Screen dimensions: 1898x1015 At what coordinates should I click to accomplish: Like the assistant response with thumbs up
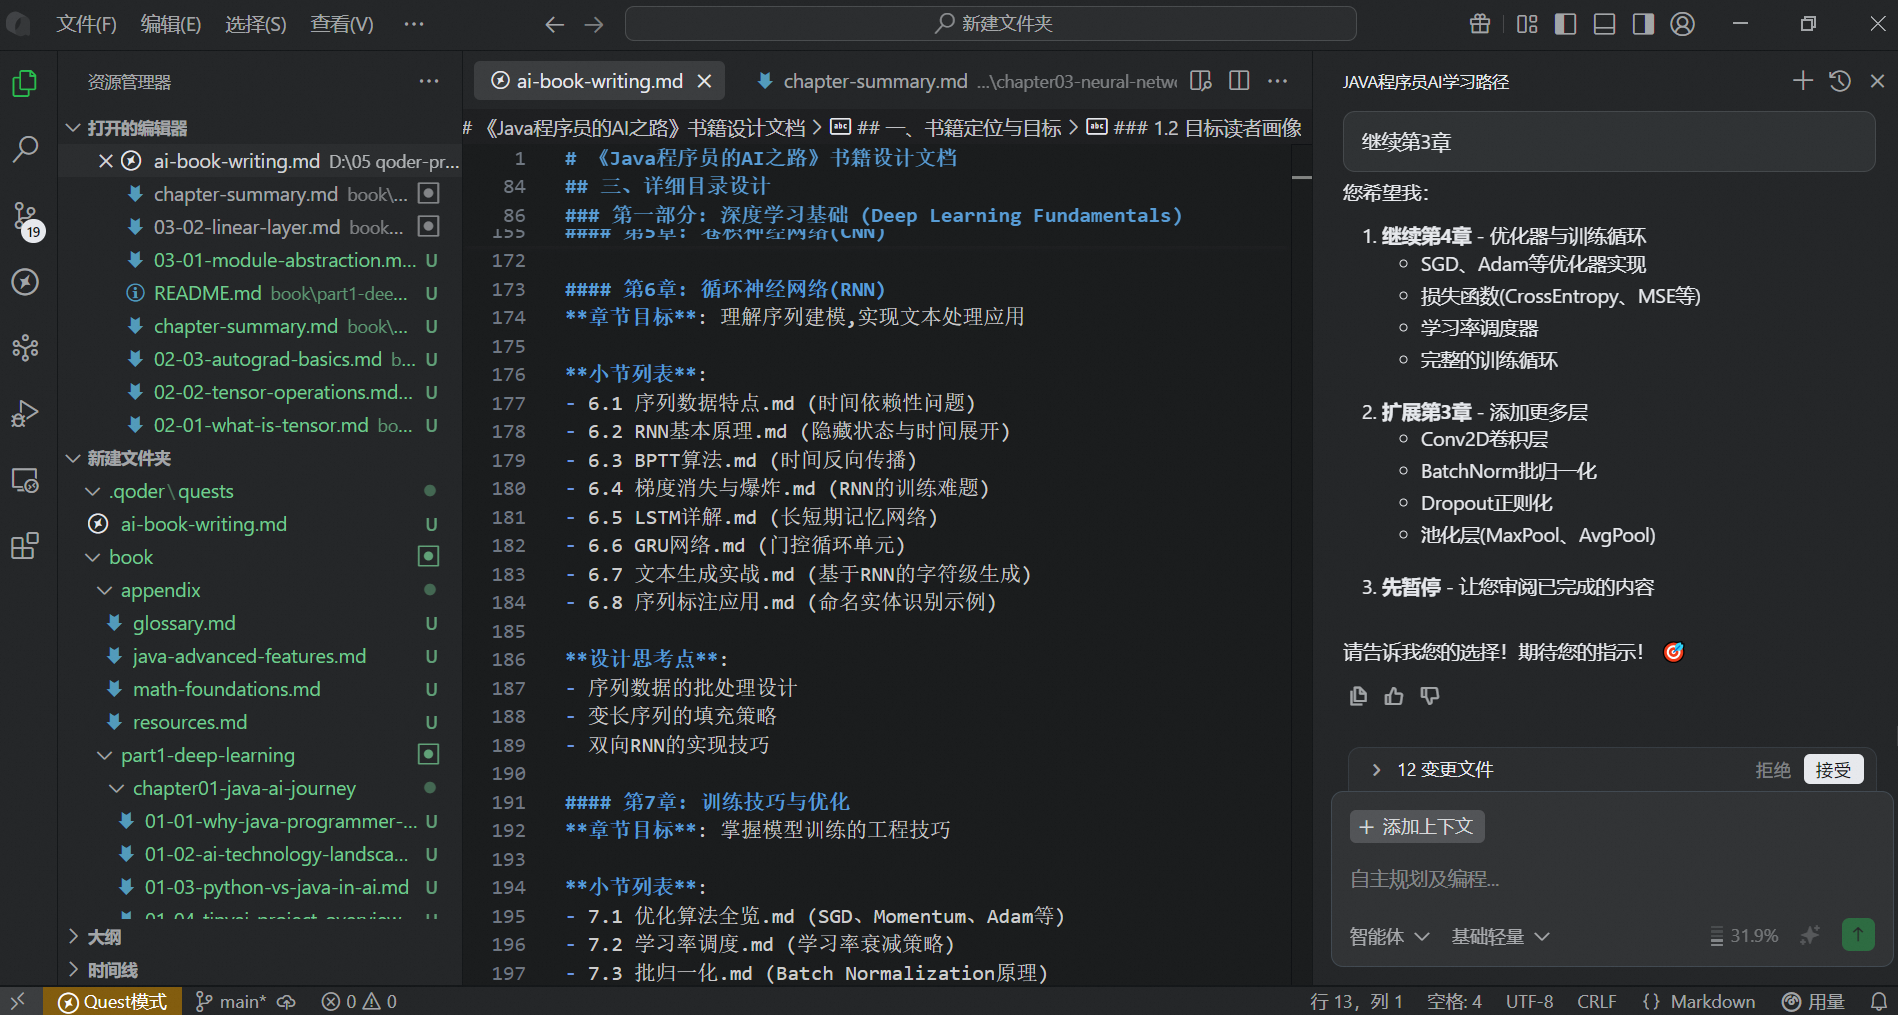(x=1394, y=696)
